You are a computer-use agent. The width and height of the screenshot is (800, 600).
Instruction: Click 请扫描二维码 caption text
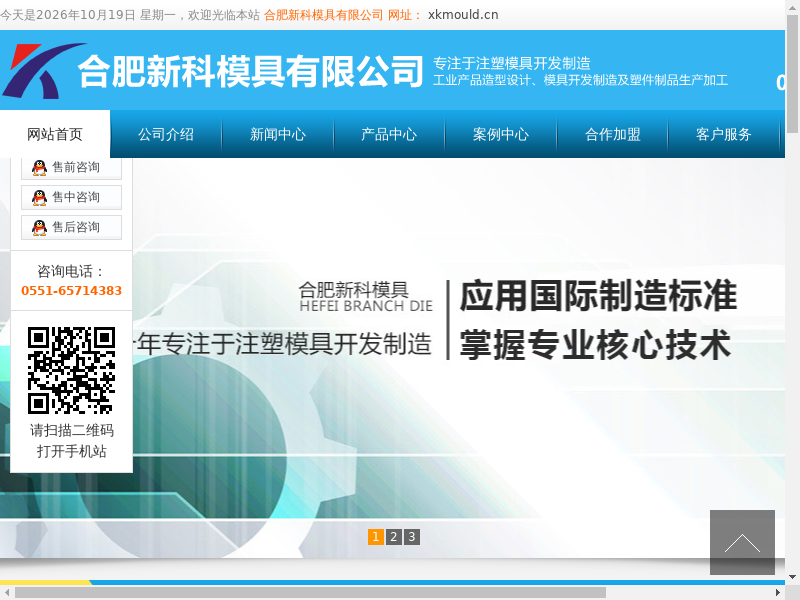click(x=72, y=431)
